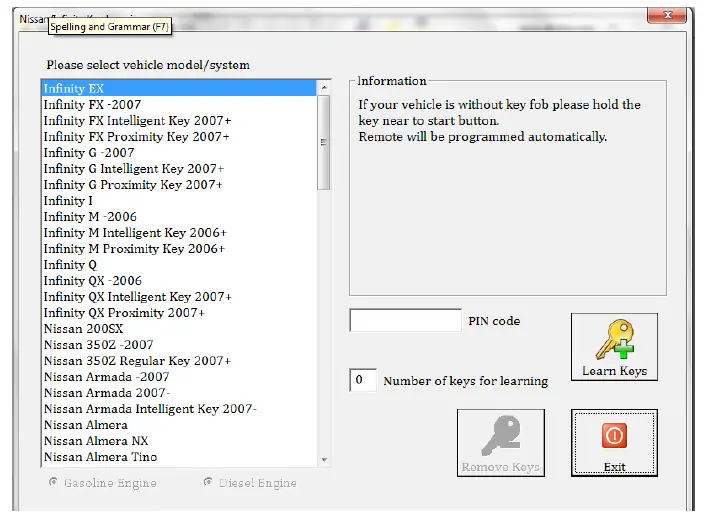The height and width of the screenshot is (528, 703).
Task: Select Infinity Q model
Action: 179,264
